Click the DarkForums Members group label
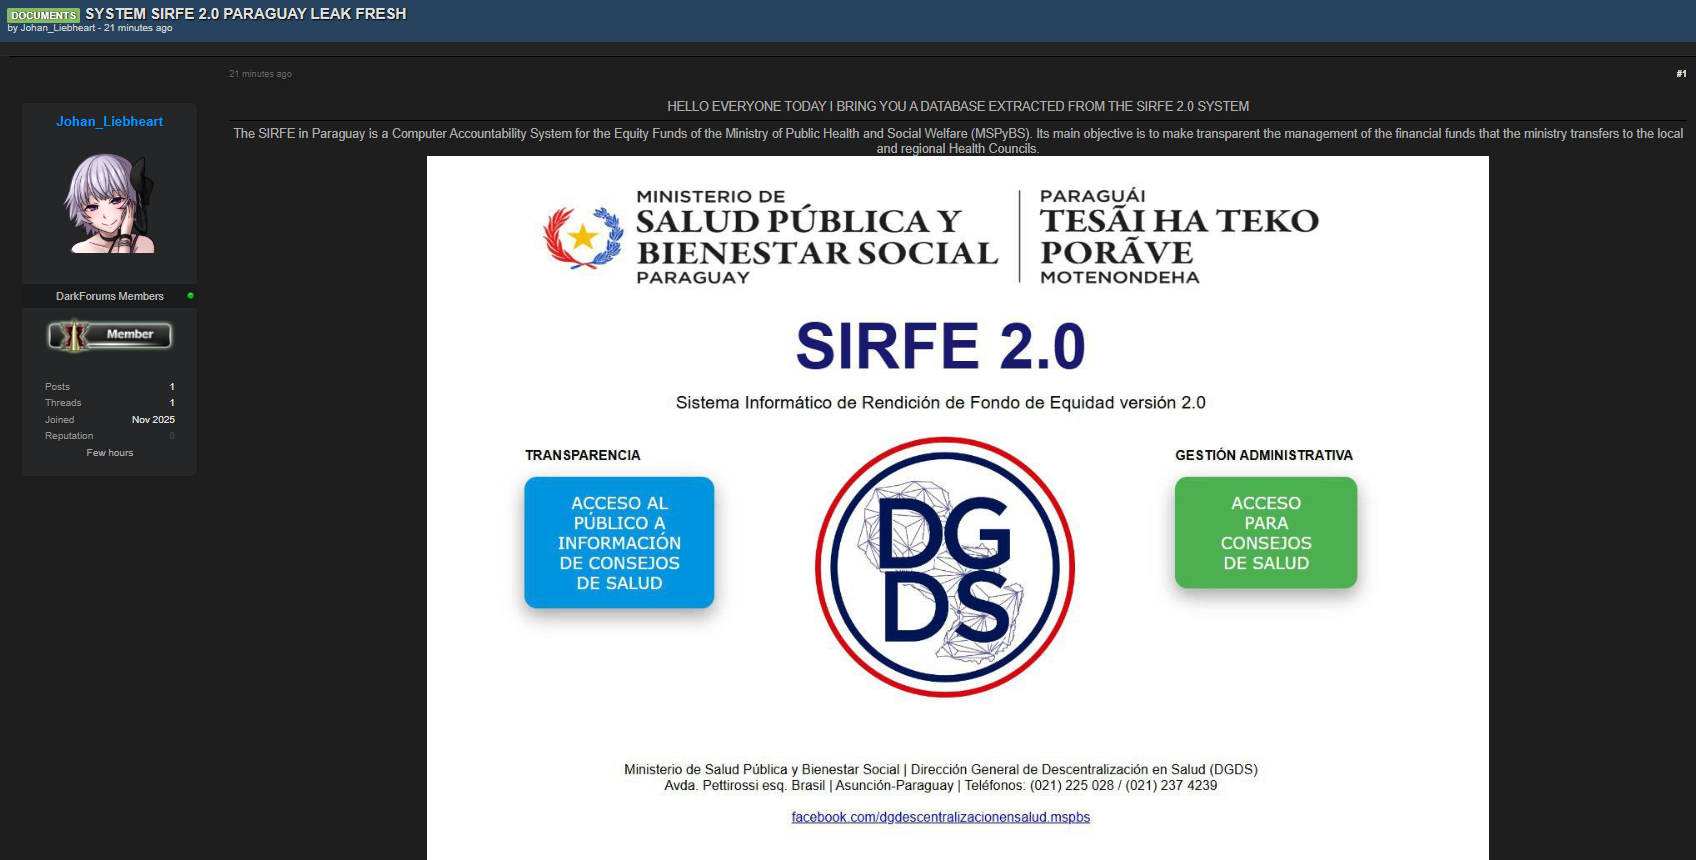This screenshot has width=1696, height=860. point(109,296)
